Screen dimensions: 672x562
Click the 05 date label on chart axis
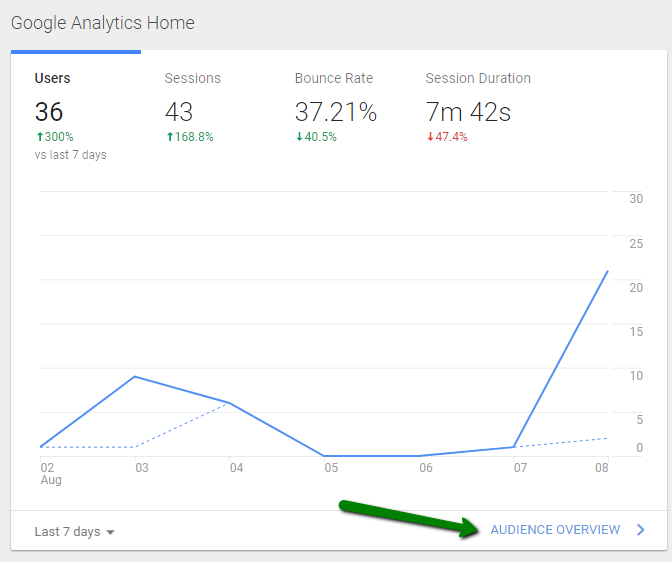(331, 467)
